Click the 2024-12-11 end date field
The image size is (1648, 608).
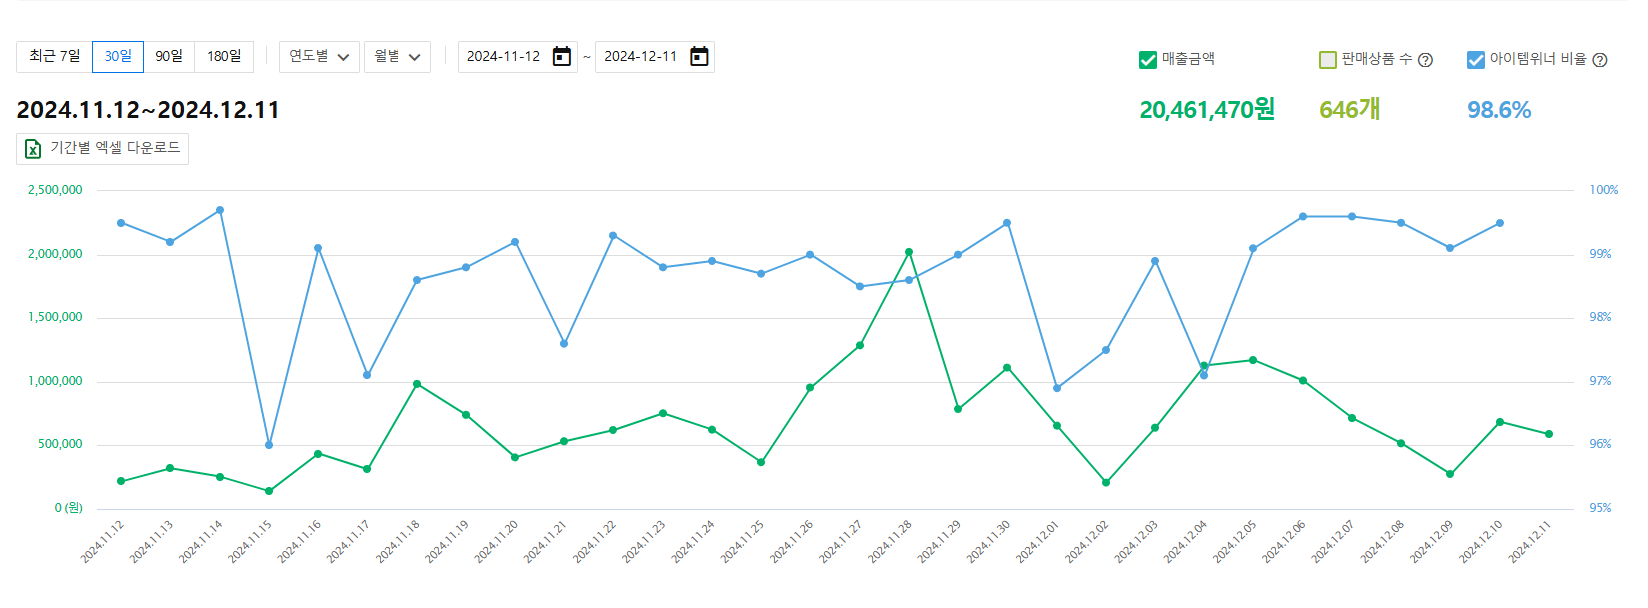click(x=641, y=57)
